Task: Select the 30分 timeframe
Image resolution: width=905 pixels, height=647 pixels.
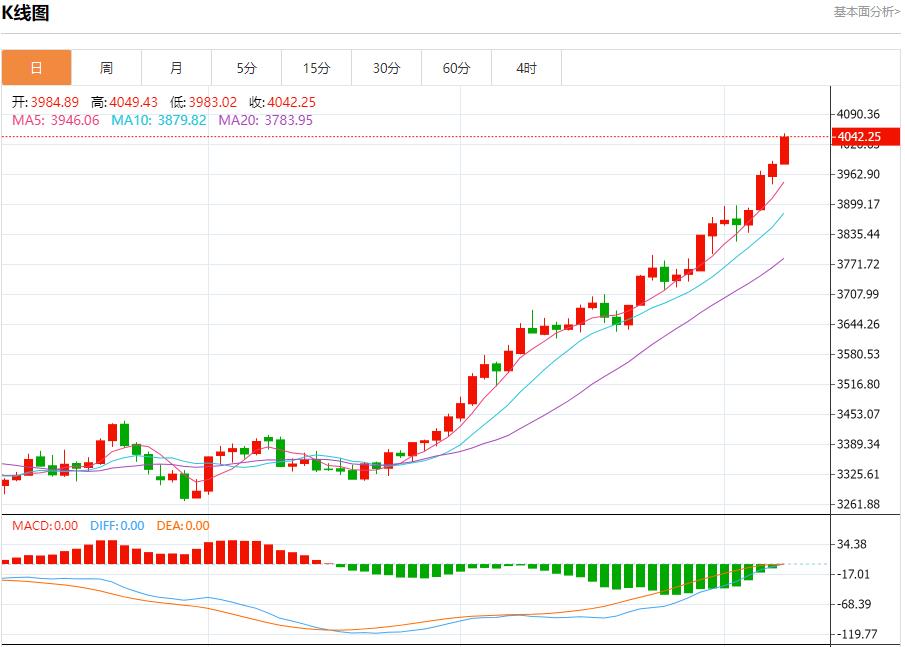Action: 386,67
